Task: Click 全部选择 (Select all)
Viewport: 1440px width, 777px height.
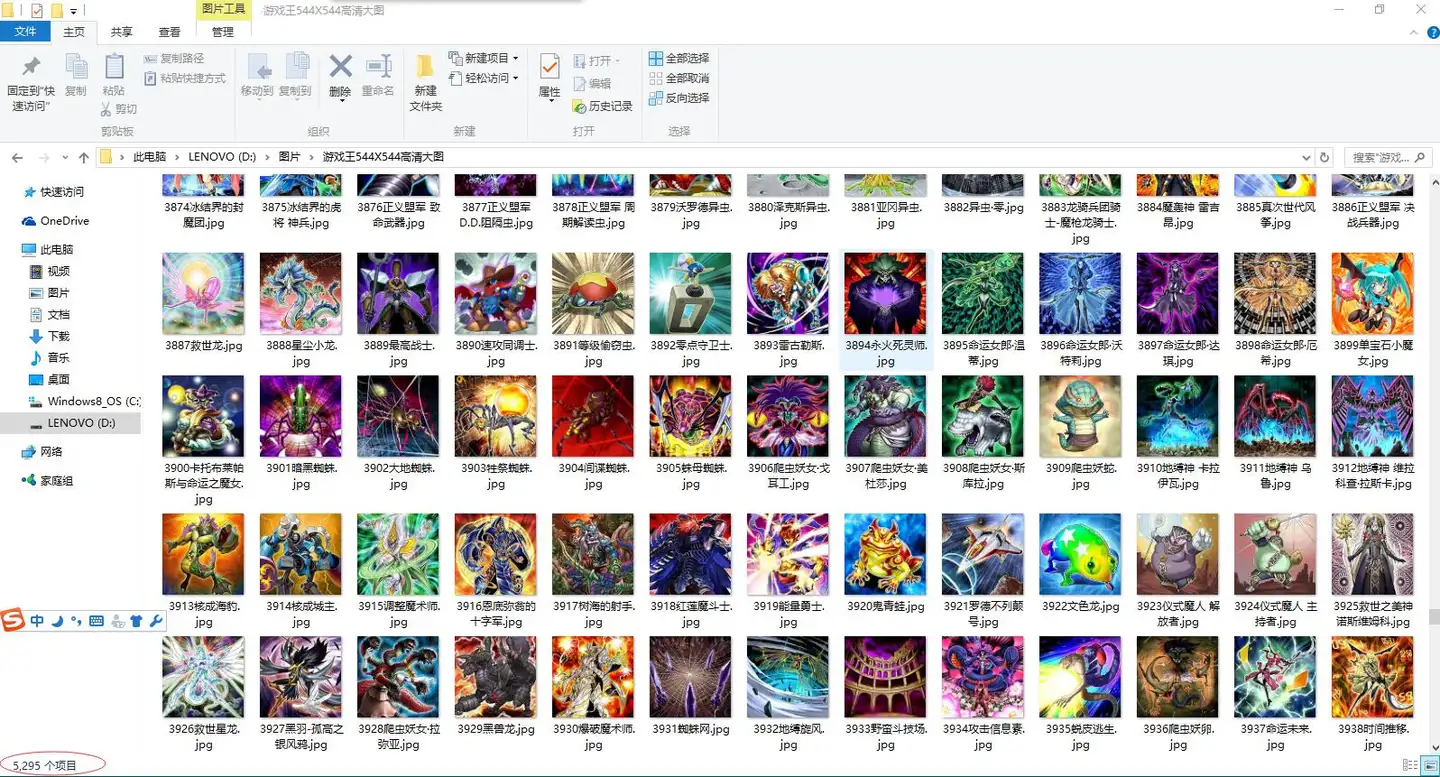Action: point(679,59)
